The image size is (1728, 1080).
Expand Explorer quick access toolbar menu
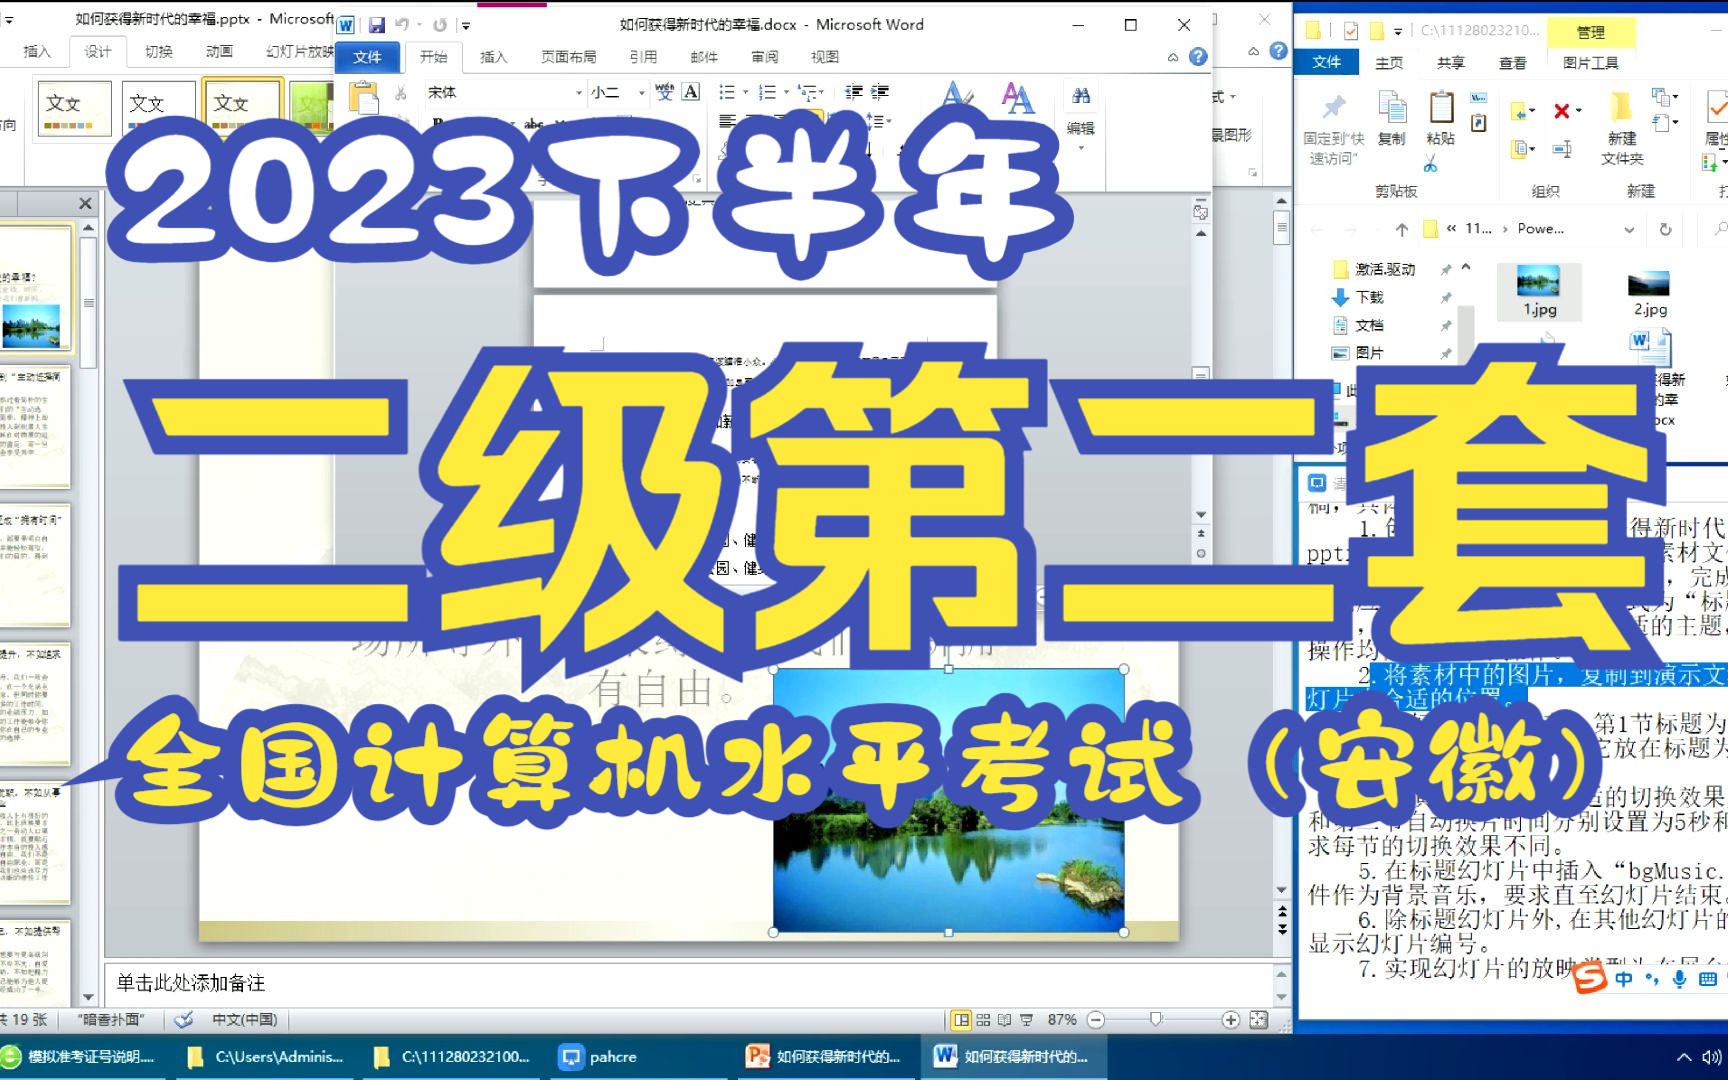(x=1398, y=31)
